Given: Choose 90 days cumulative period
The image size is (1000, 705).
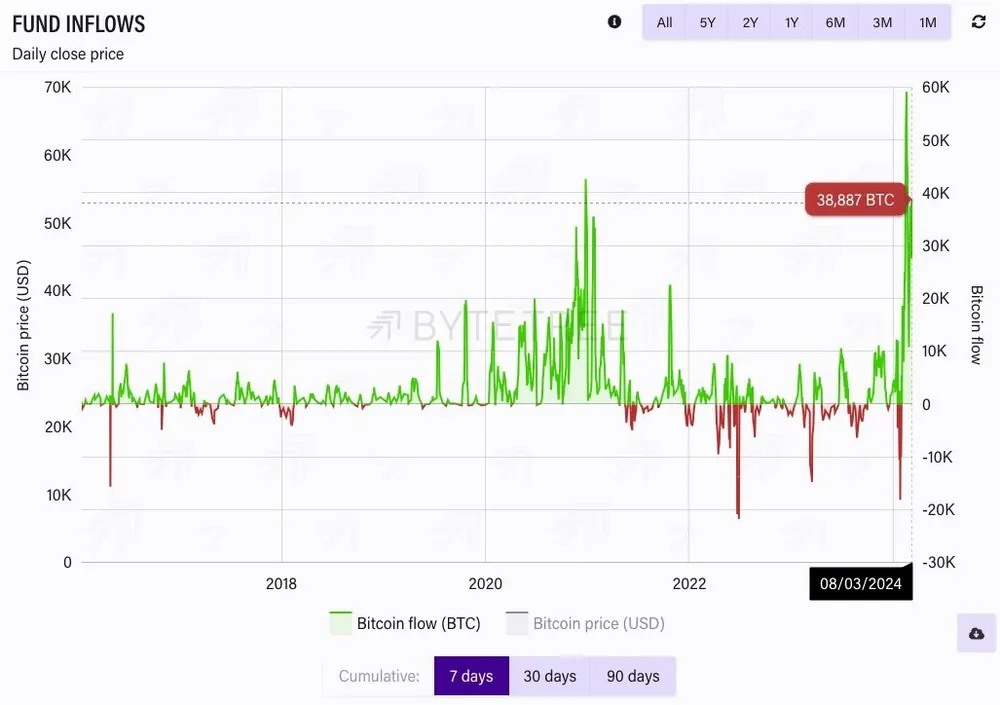Looking at the screenshot, I should click(633, 676).
